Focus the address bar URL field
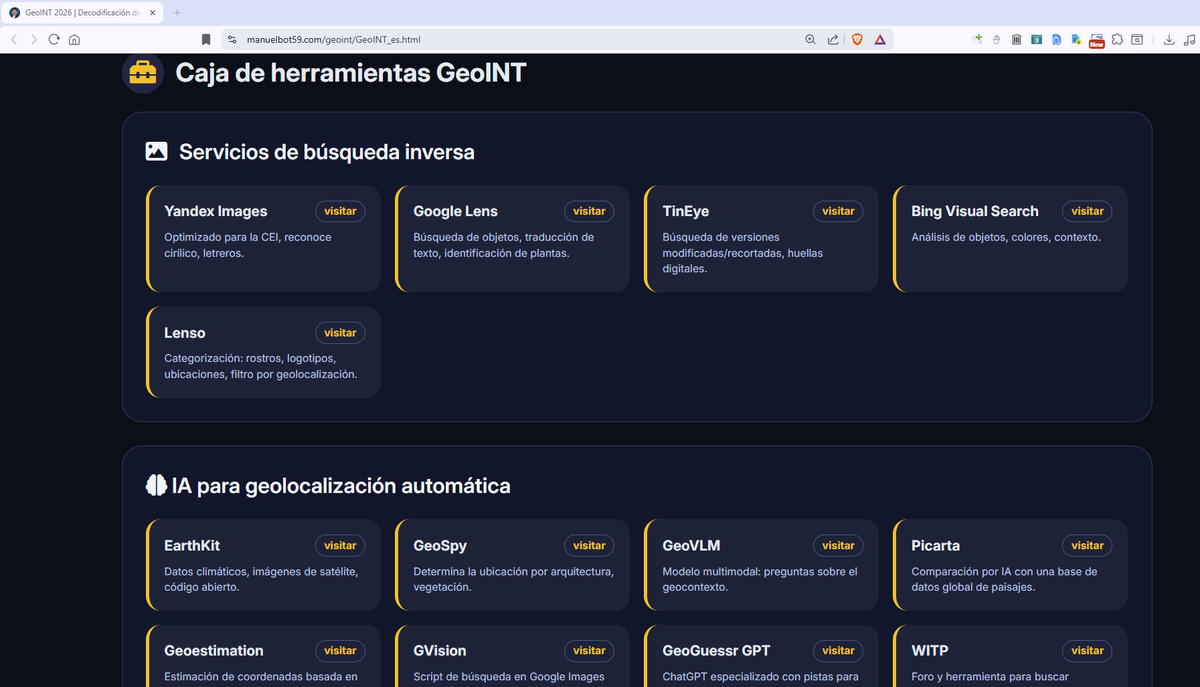This screenshot has height=687, width=1200. [x=518, y=40]
